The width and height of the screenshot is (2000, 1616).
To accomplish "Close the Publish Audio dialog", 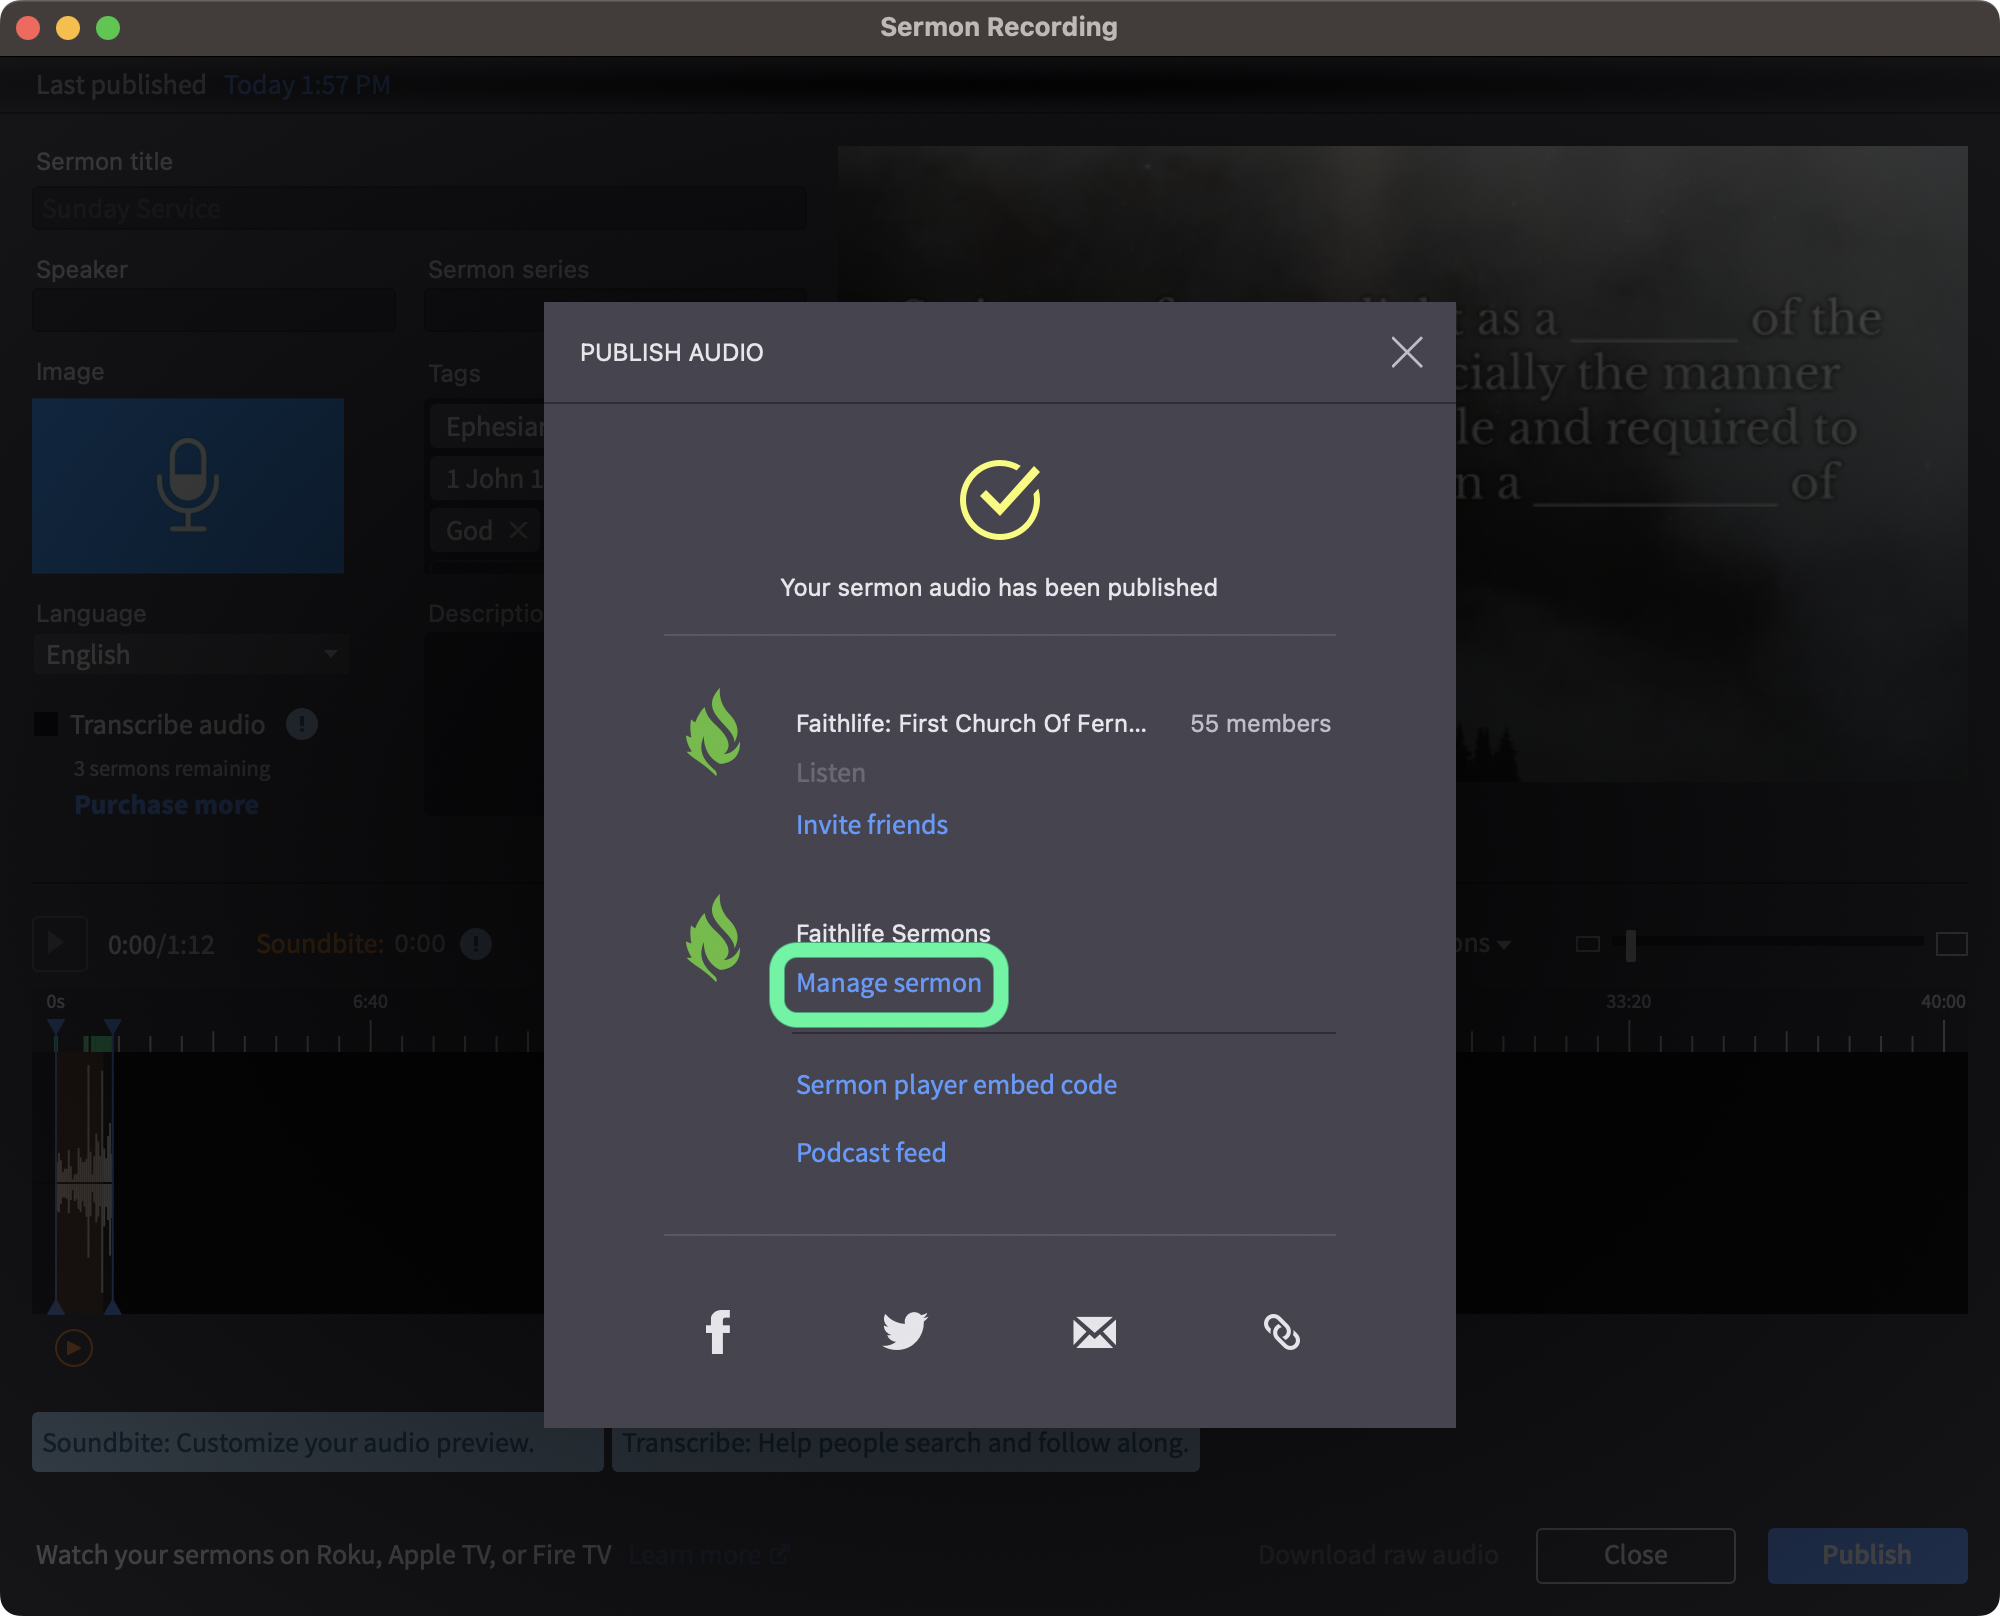I will [1407, 352].
